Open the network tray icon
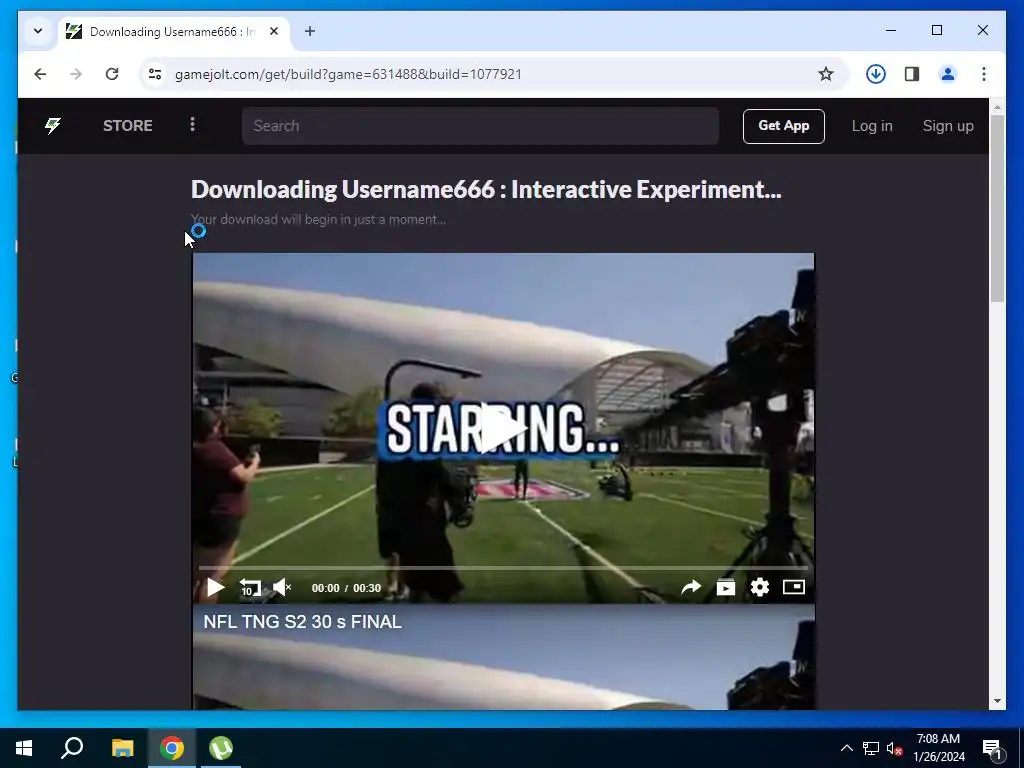The height and width of the screenshot is (768, 1024). point(871,748)
